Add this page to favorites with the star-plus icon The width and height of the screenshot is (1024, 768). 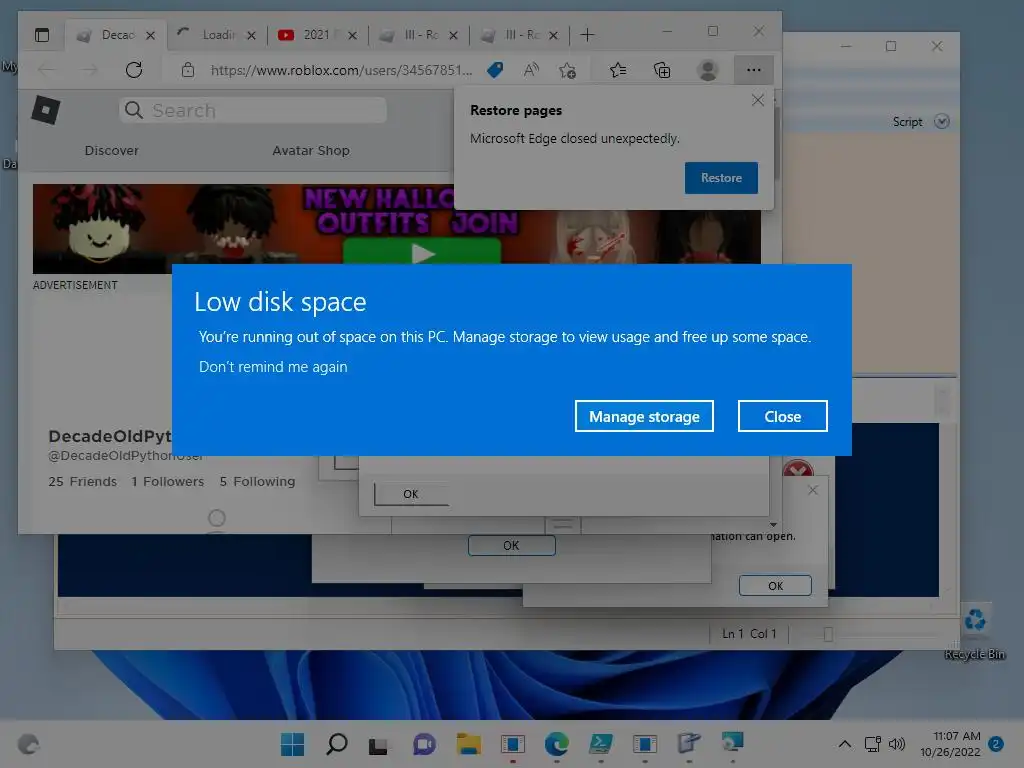pyautogui.click(x=568, y=70)
